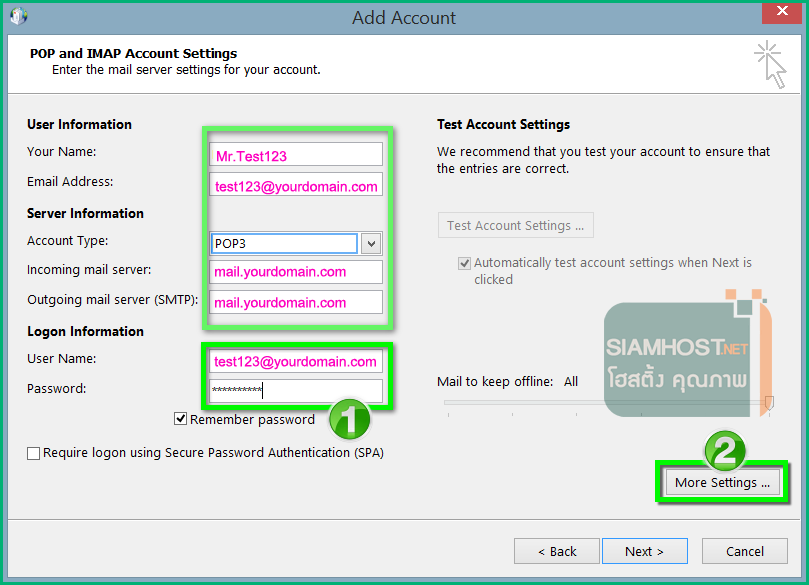This screenshot has width=809, height=585.
Task: Click the User Name logon field
Action: coord(297,361)
